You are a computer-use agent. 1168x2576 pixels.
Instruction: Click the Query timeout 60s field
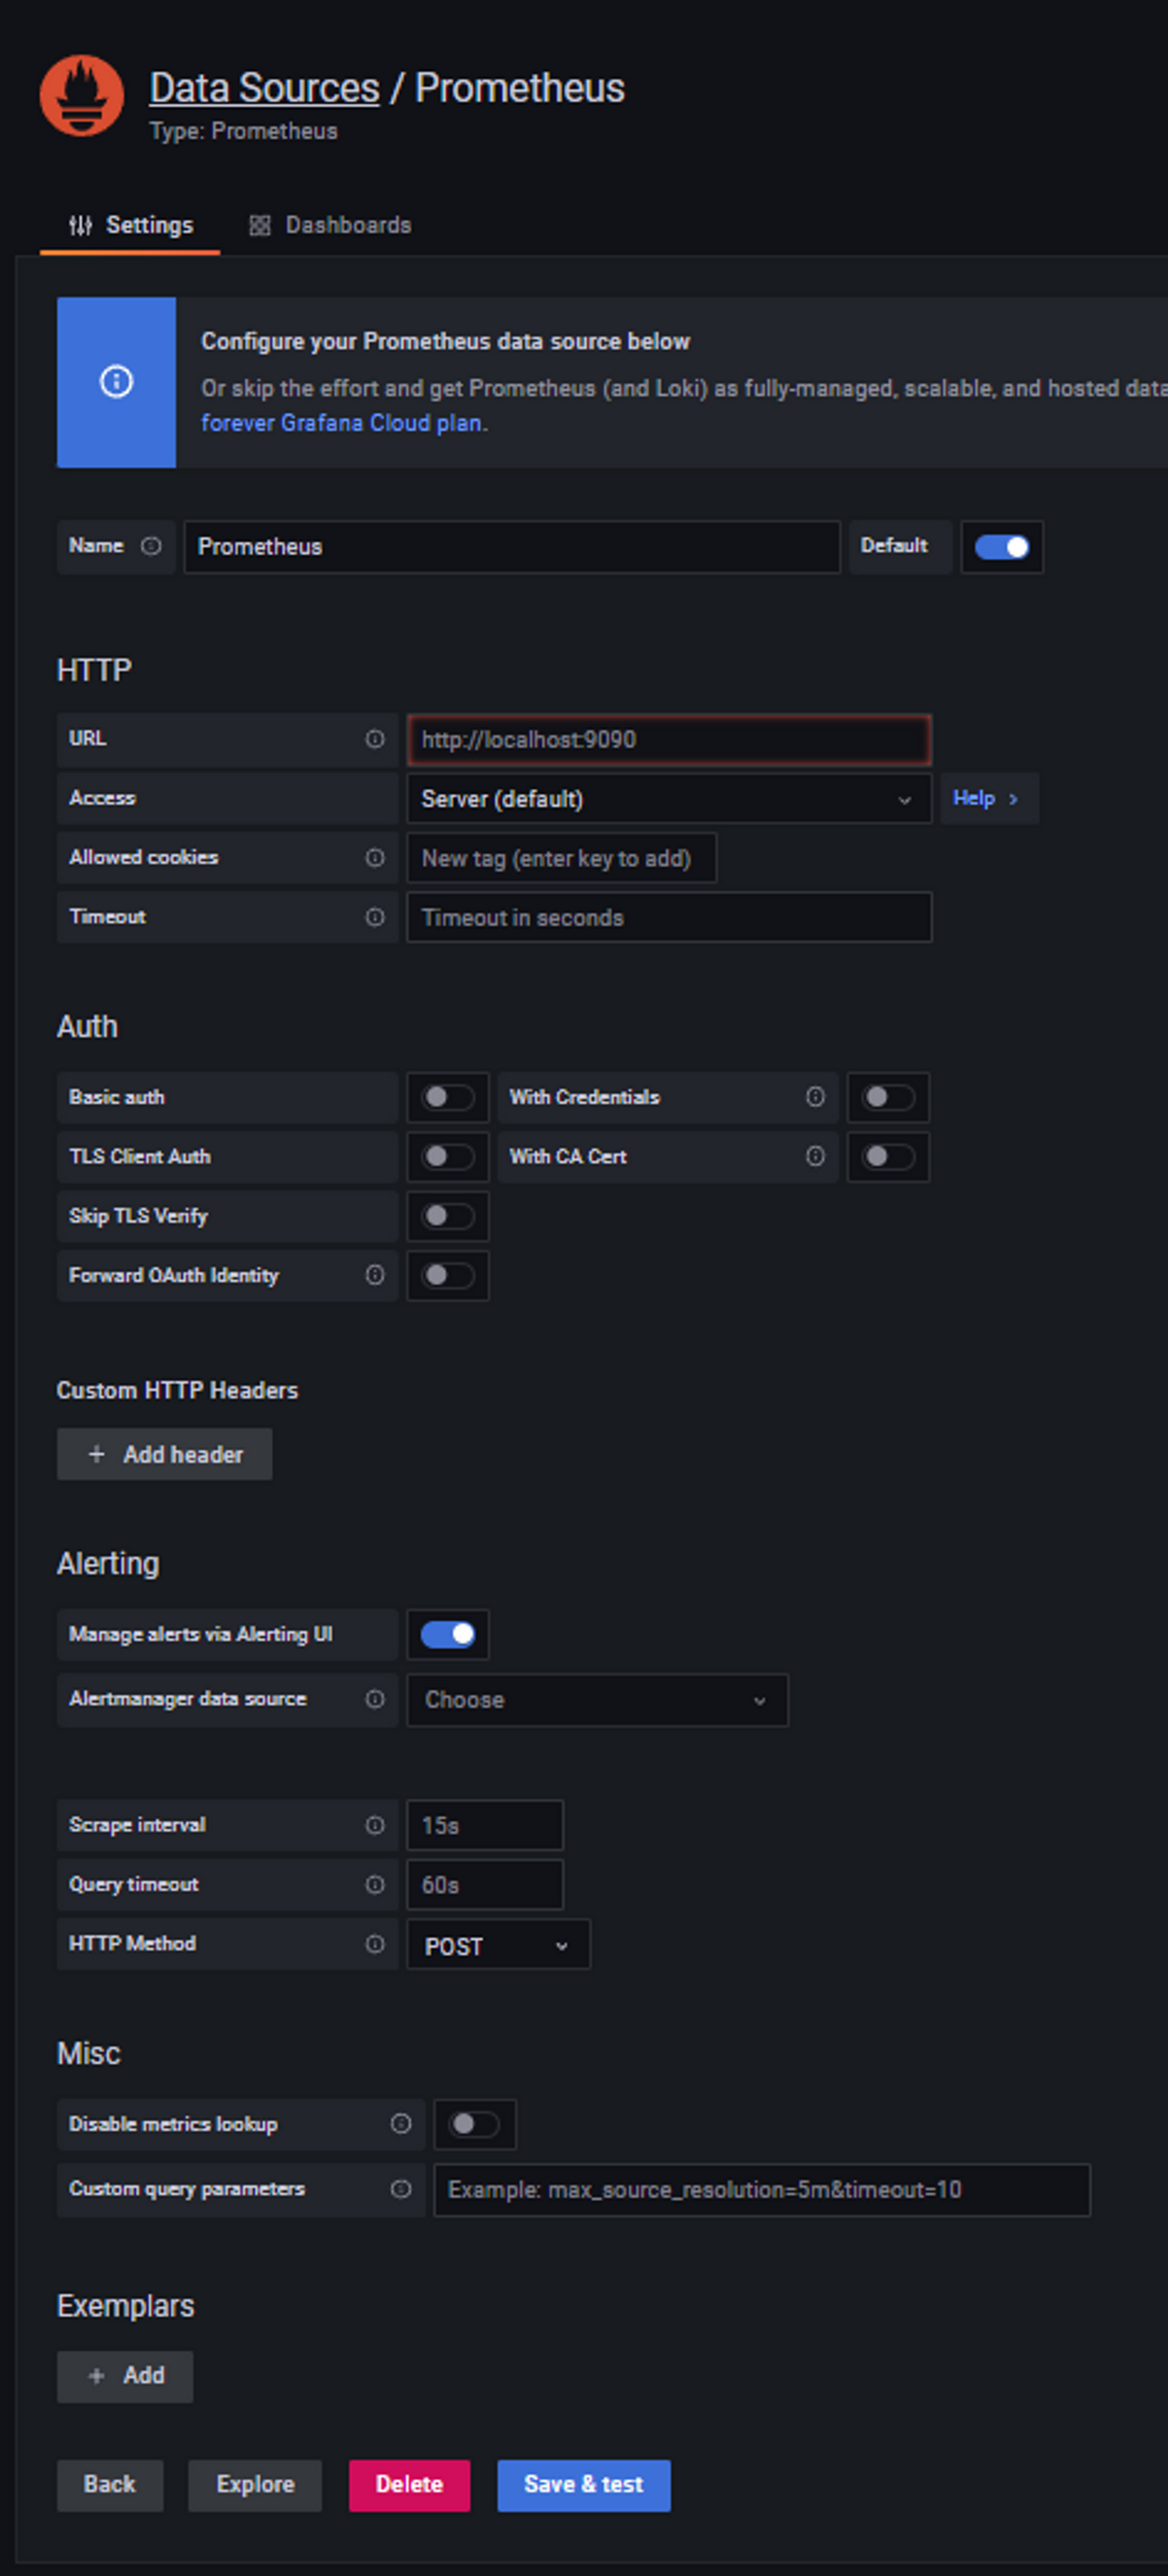tap(485, 1885)
